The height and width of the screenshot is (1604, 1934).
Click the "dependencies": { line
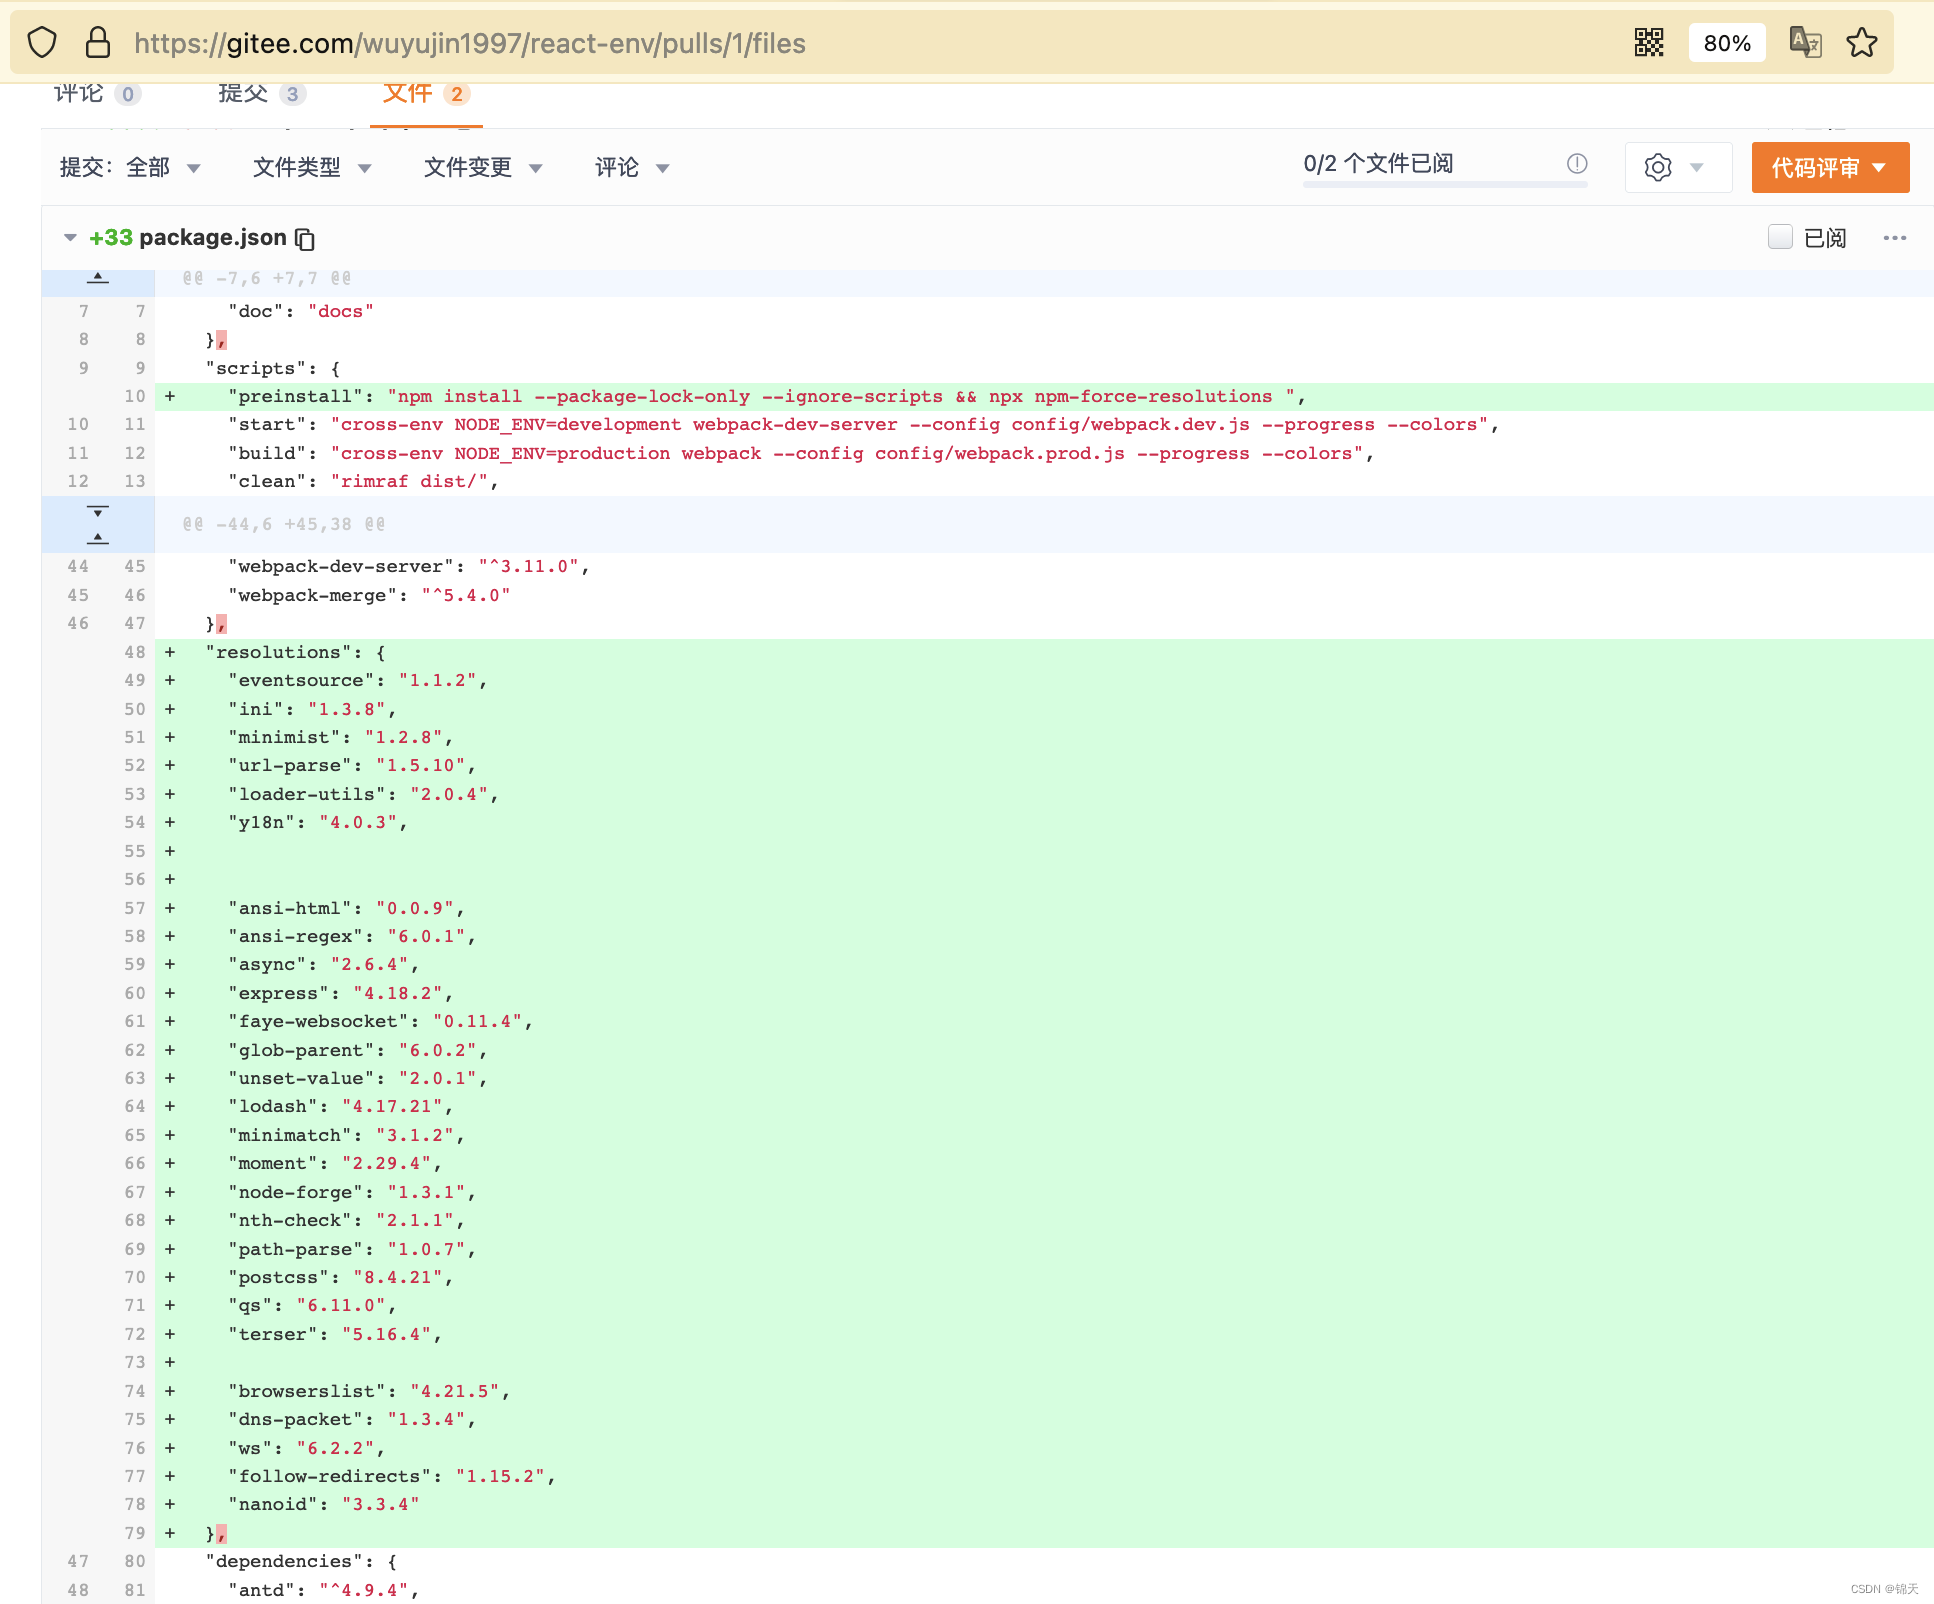(302, 1562)
